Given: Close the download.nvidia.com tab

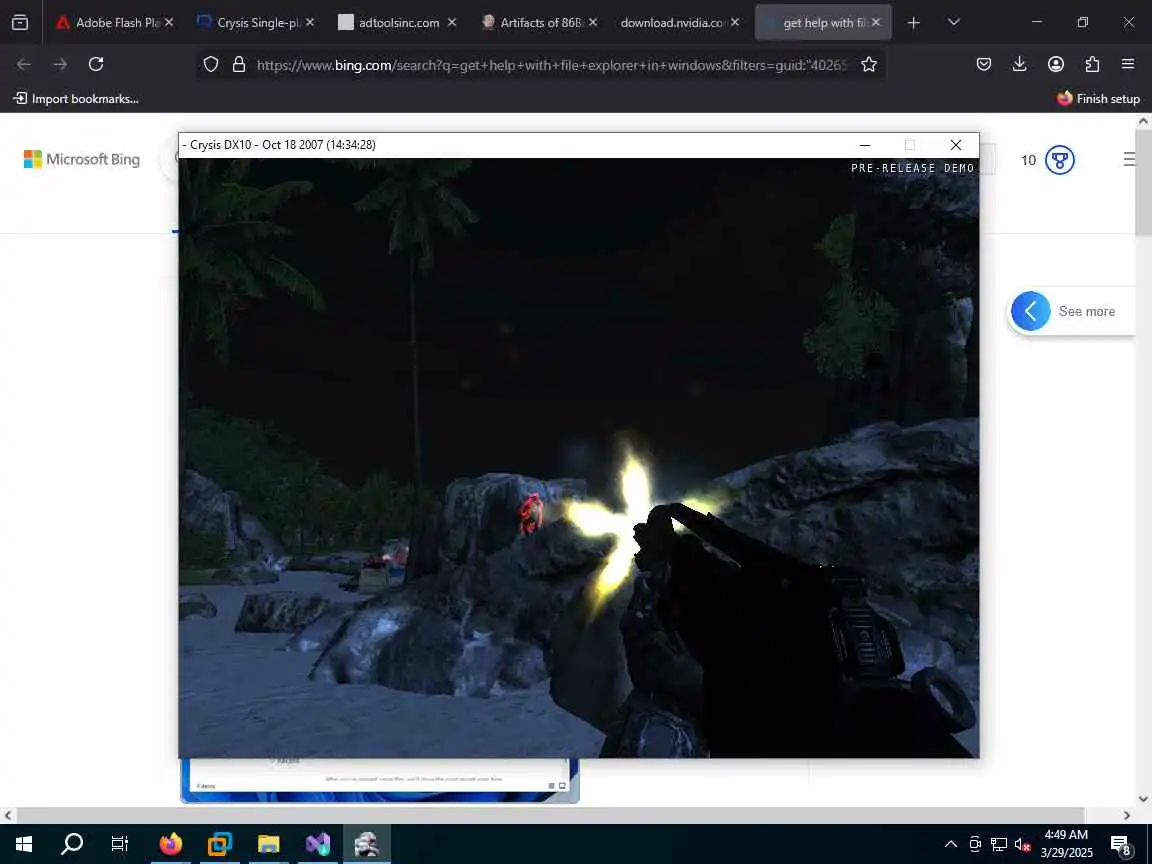Looking at the screenshot, I should tap(735, 23).
